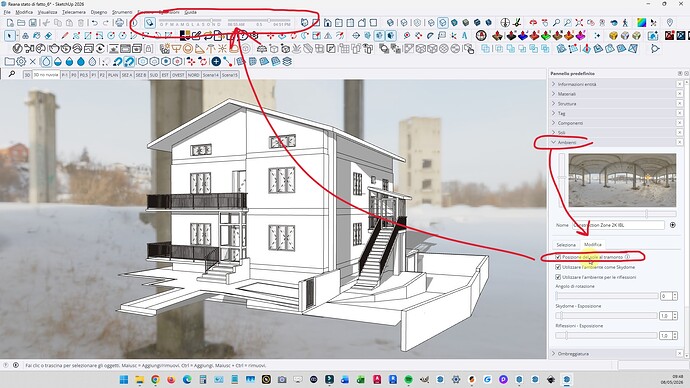The image size is (690, 388).
Task: Click the Open folder icon
Action: pos(21,22)
